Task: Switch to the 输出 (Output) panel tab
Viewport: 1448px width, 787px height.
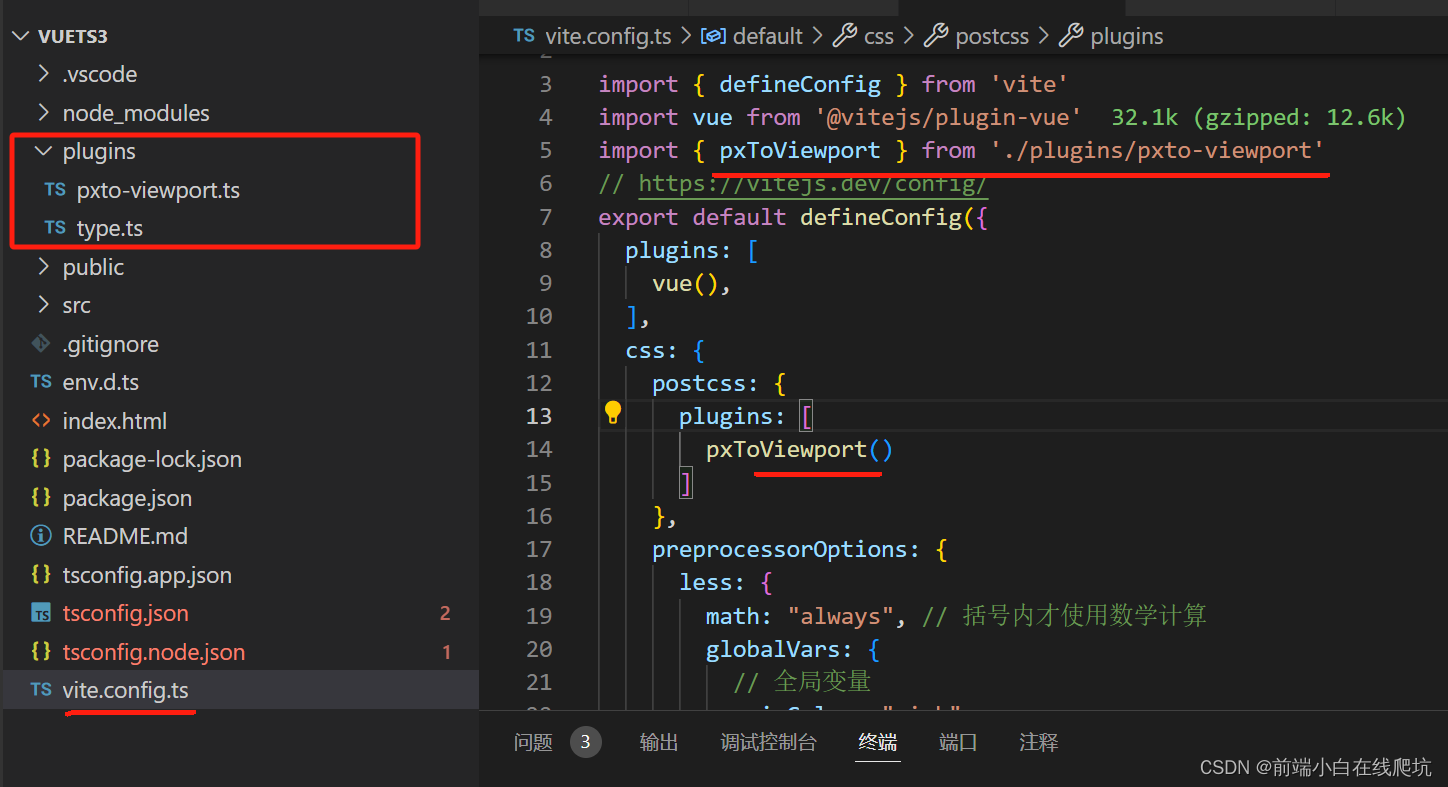Action: point(659,742)
